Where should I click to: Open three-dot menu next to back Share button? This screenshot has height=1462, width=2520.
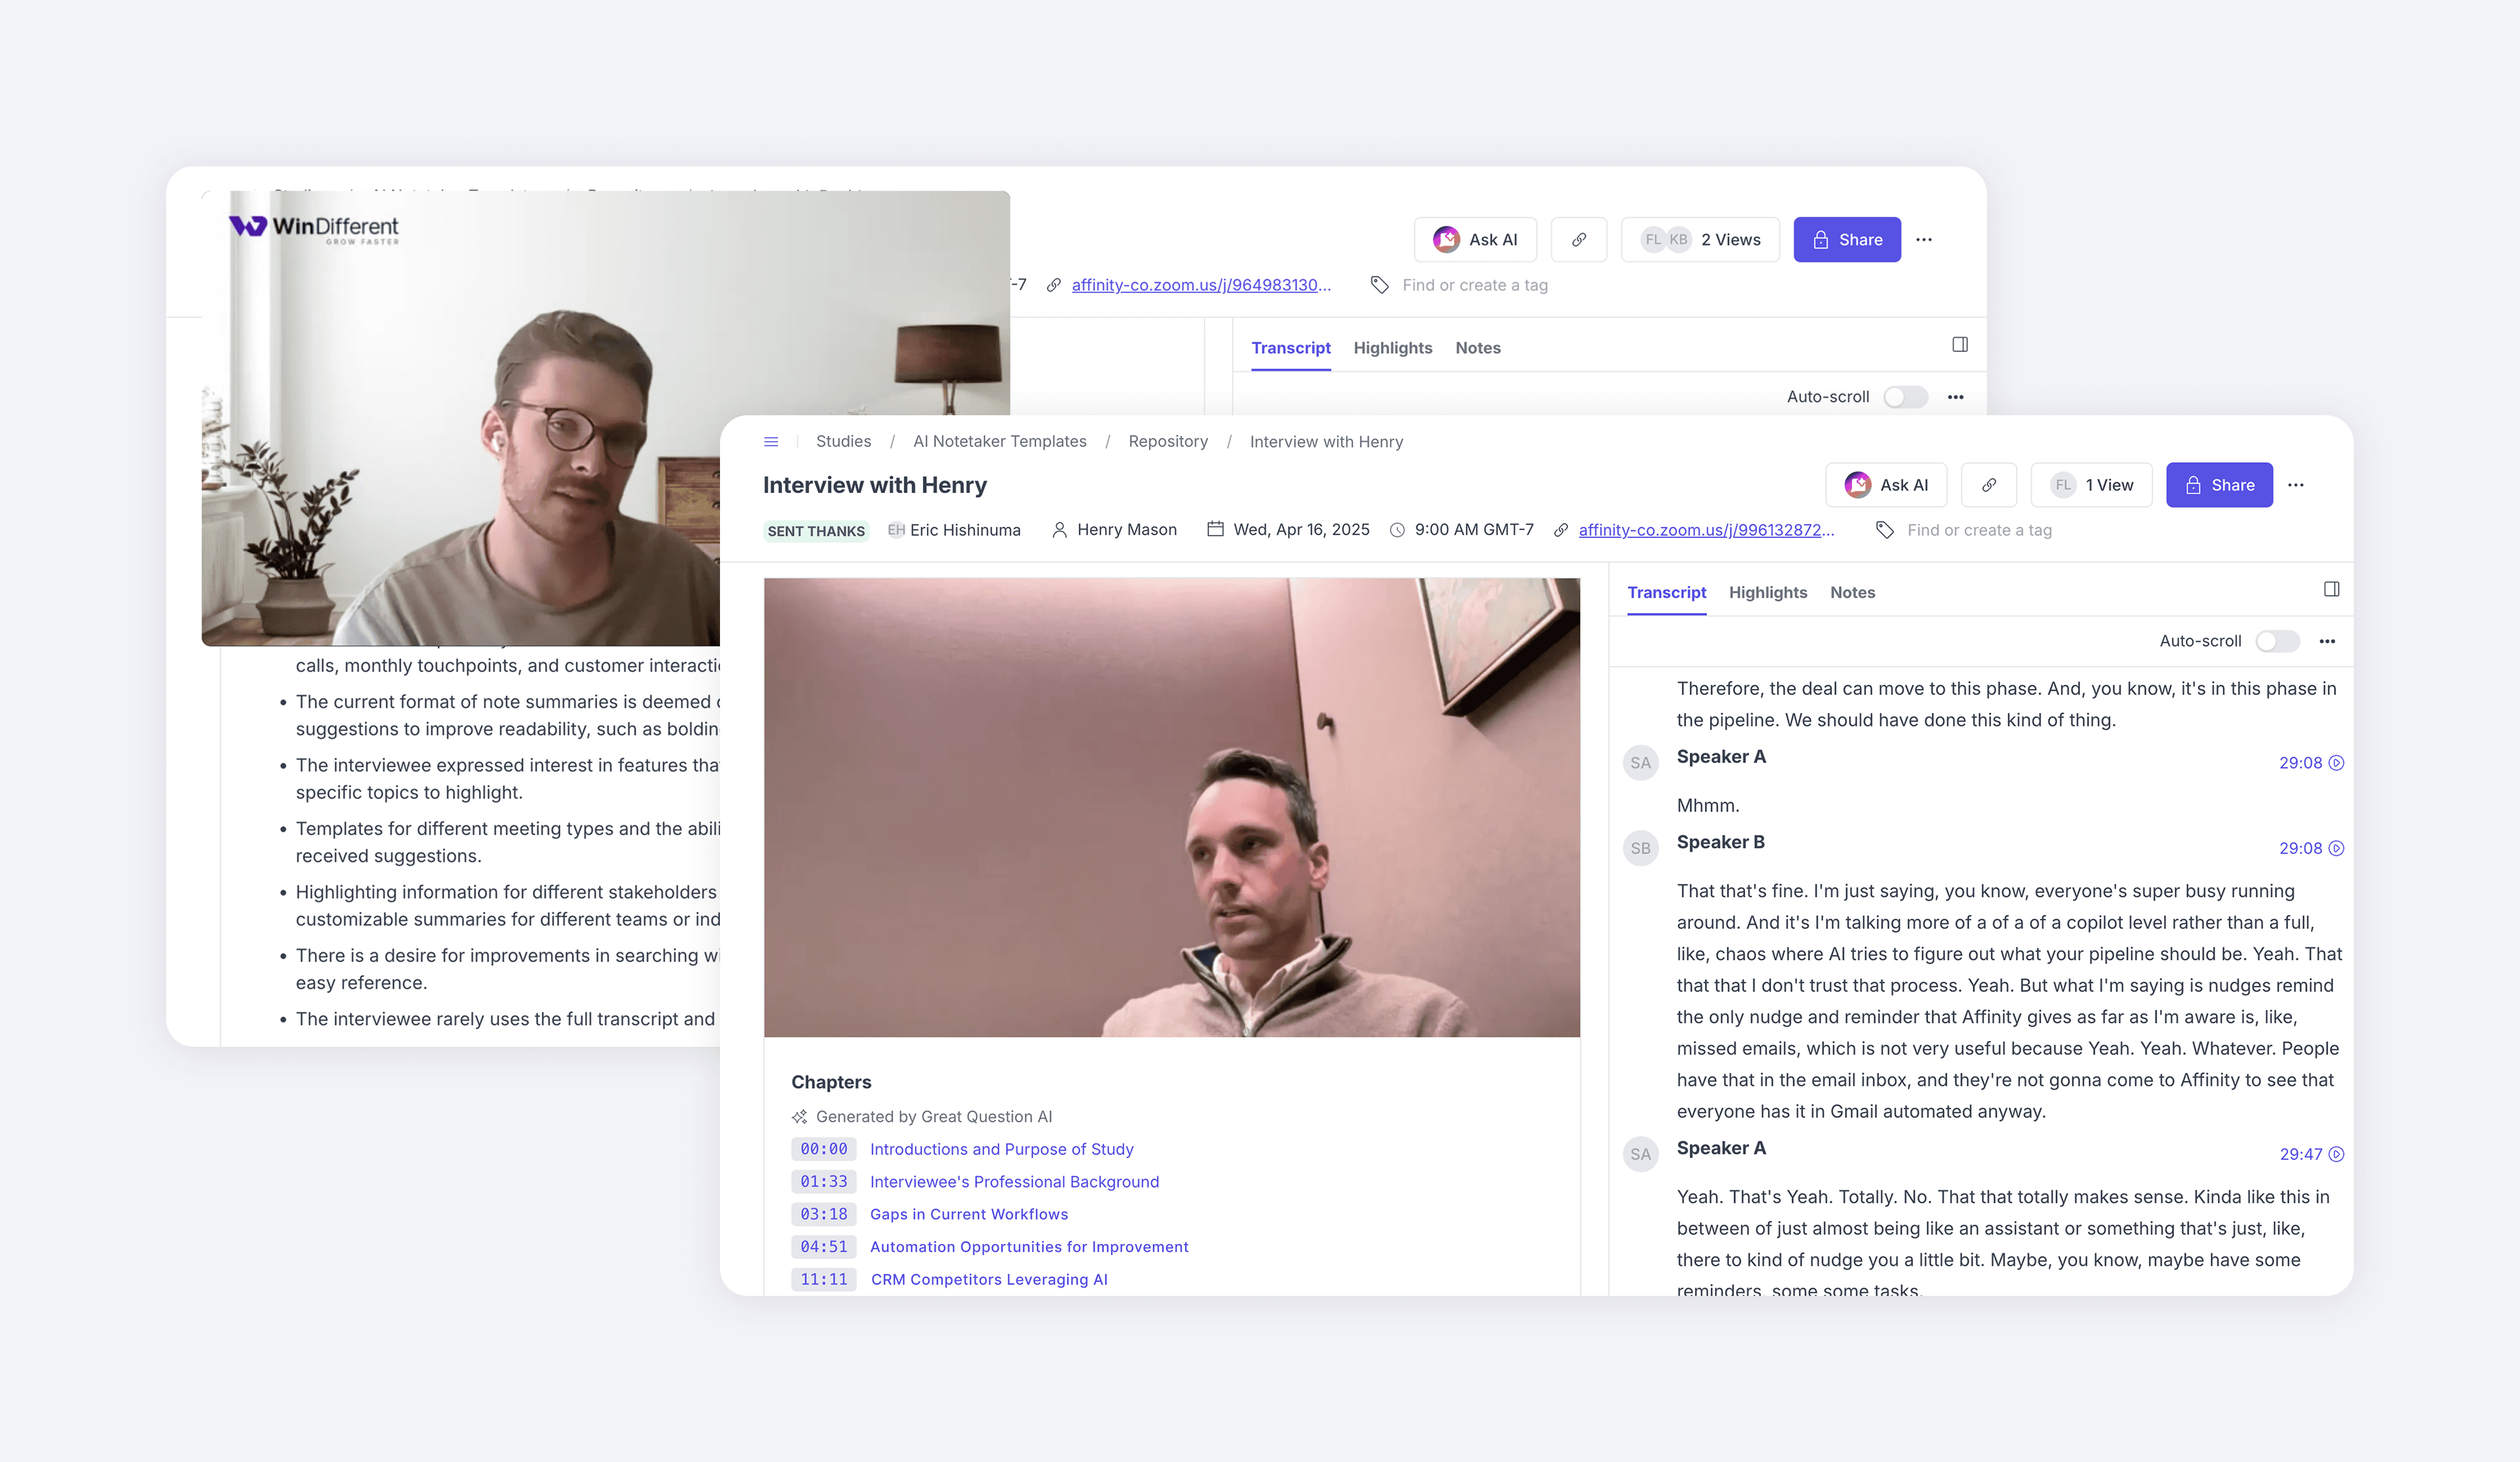(x=1923, y=240)
